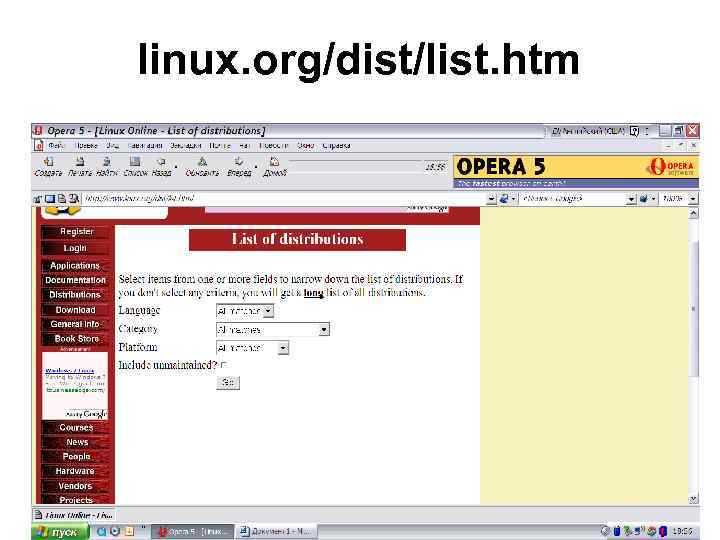Screen dimensions: 720x540
Task: Click the page icon beside address bar
Action: tap(62, 199)
